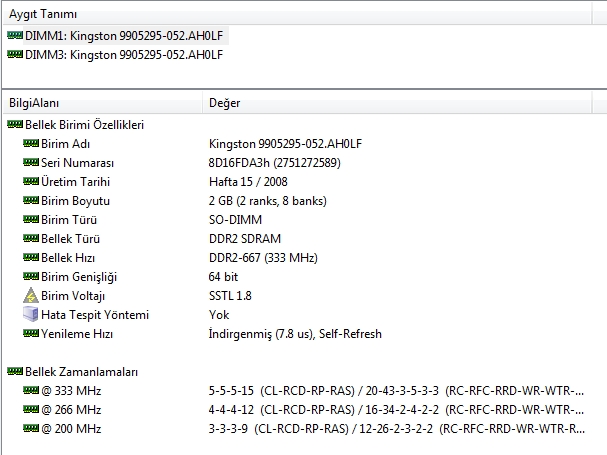
Task: Click the icon next to @ 333 MHz
Action: pyautogui.click(x=31, y=390)
